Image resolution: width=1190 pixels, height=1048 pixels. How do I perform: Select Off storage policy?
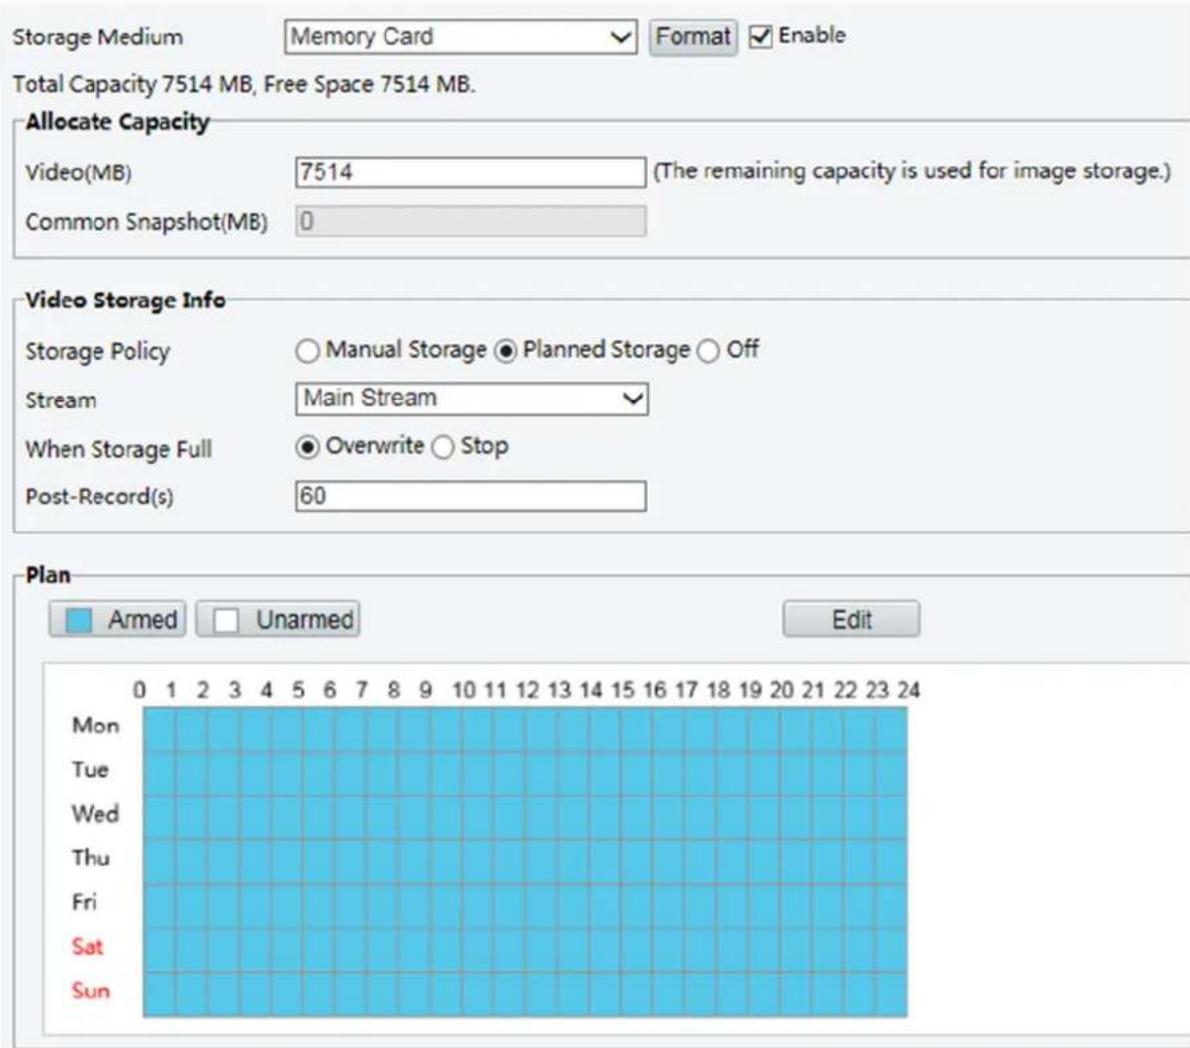coord(708,351)
